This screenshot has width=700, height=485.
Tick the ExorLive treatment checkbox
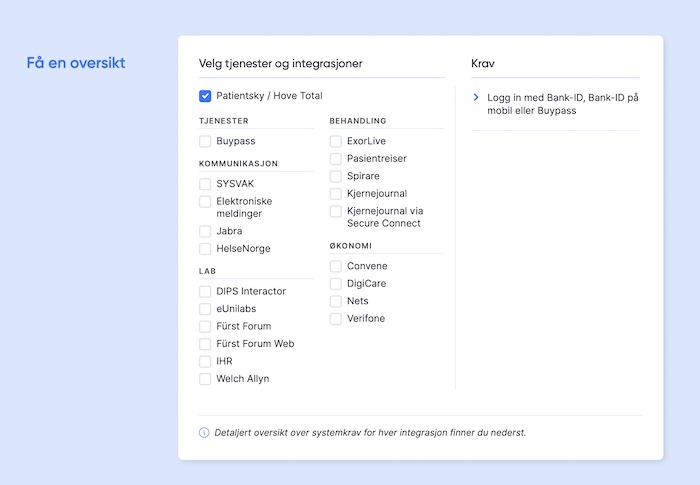click(336, 141)
